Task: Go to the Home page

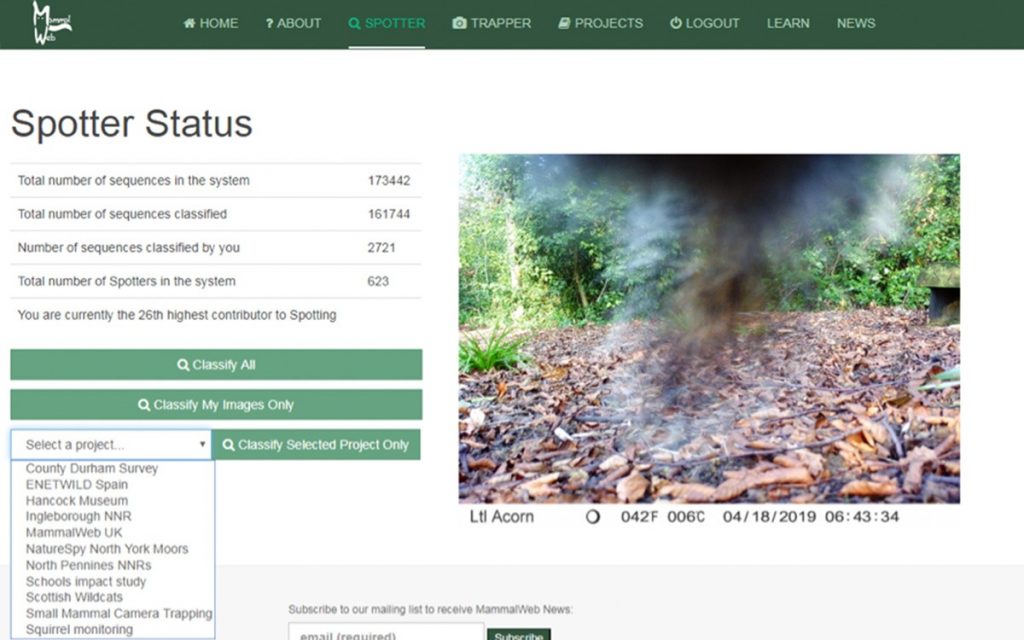Action: [x=211, y=23]
